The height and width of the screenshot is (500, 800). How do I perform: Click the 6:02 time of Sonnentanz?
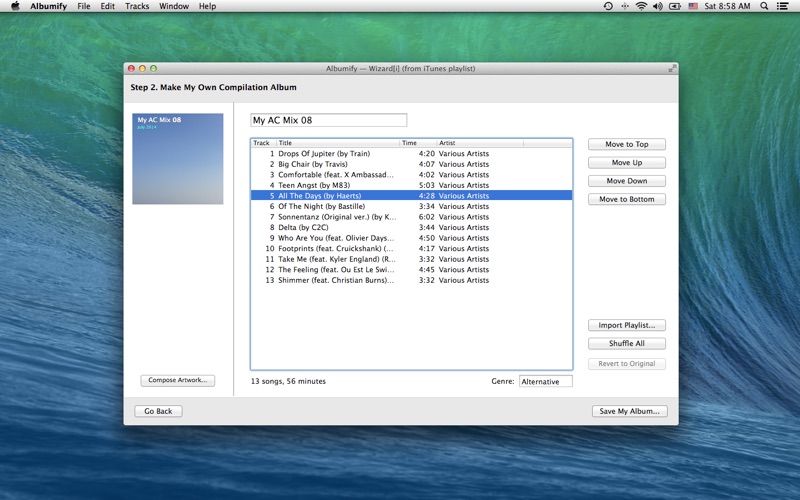point(427,217)
